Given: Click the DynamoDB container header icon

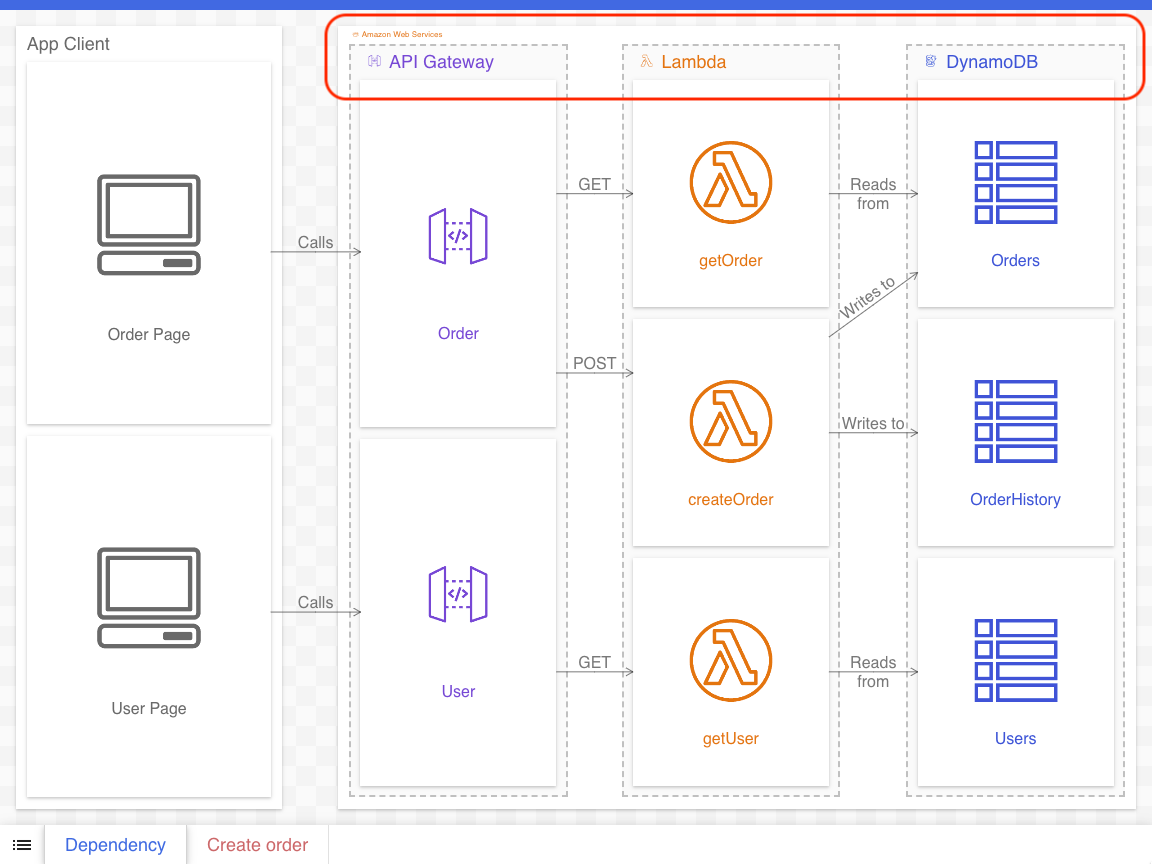Looking at the screenshot, I should pos(929,61).
